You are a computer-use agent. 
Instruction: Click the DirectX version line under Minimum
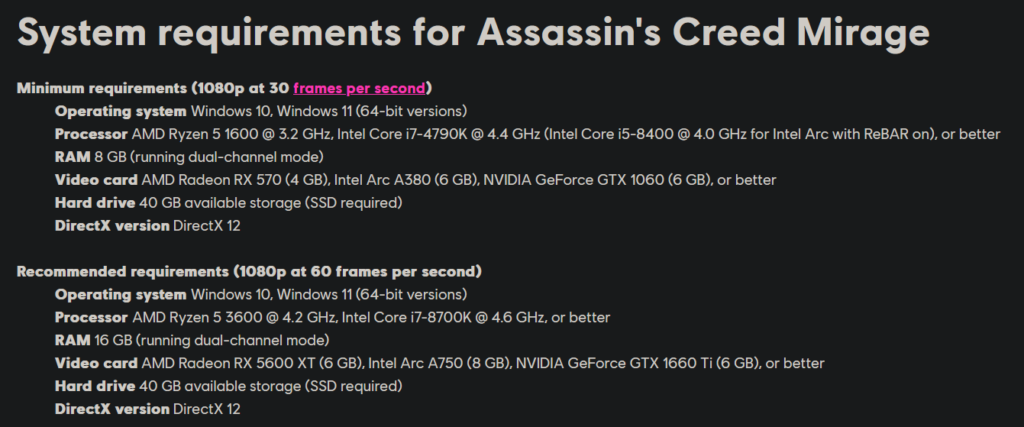click(x=148, y=226)
